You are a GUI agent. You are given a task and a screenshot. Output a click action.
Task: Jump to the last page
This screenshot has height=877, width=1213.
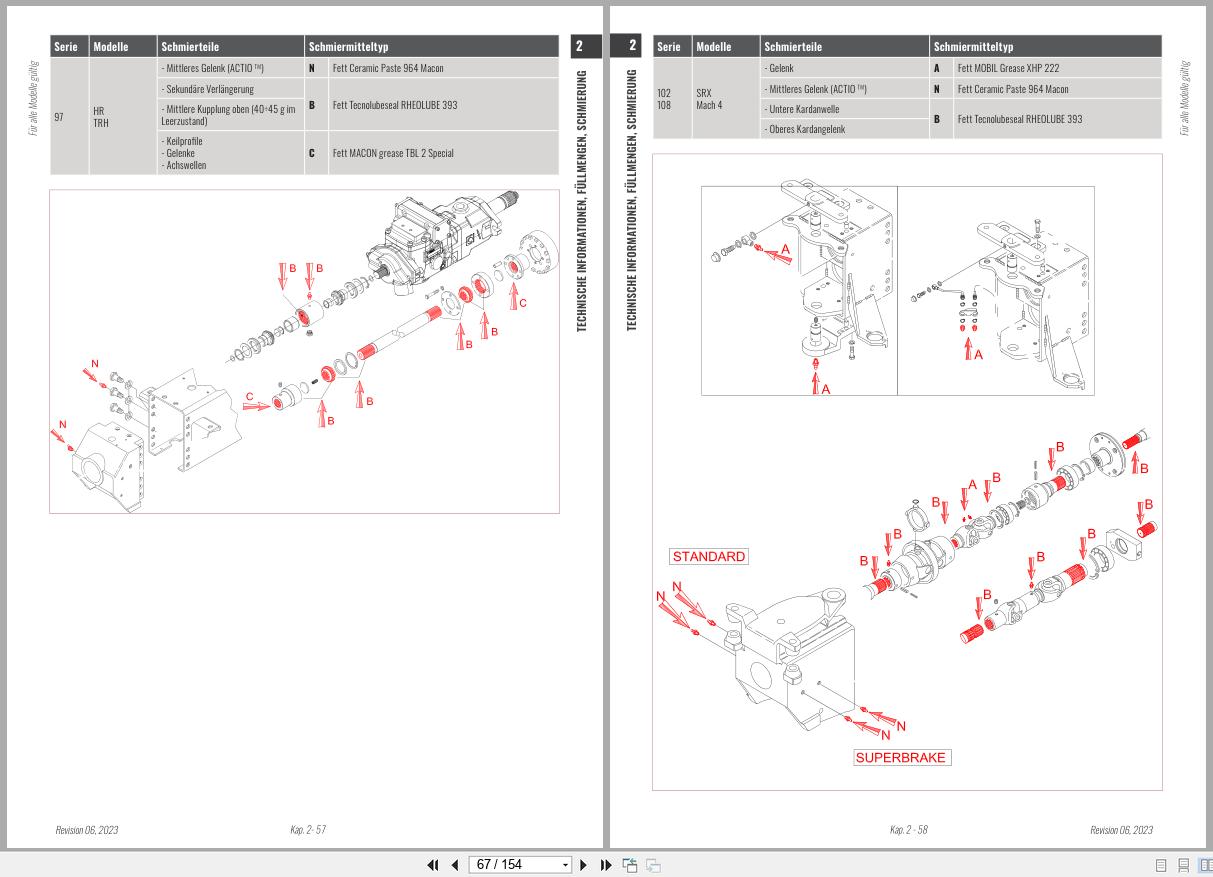[x=606, y=865]
